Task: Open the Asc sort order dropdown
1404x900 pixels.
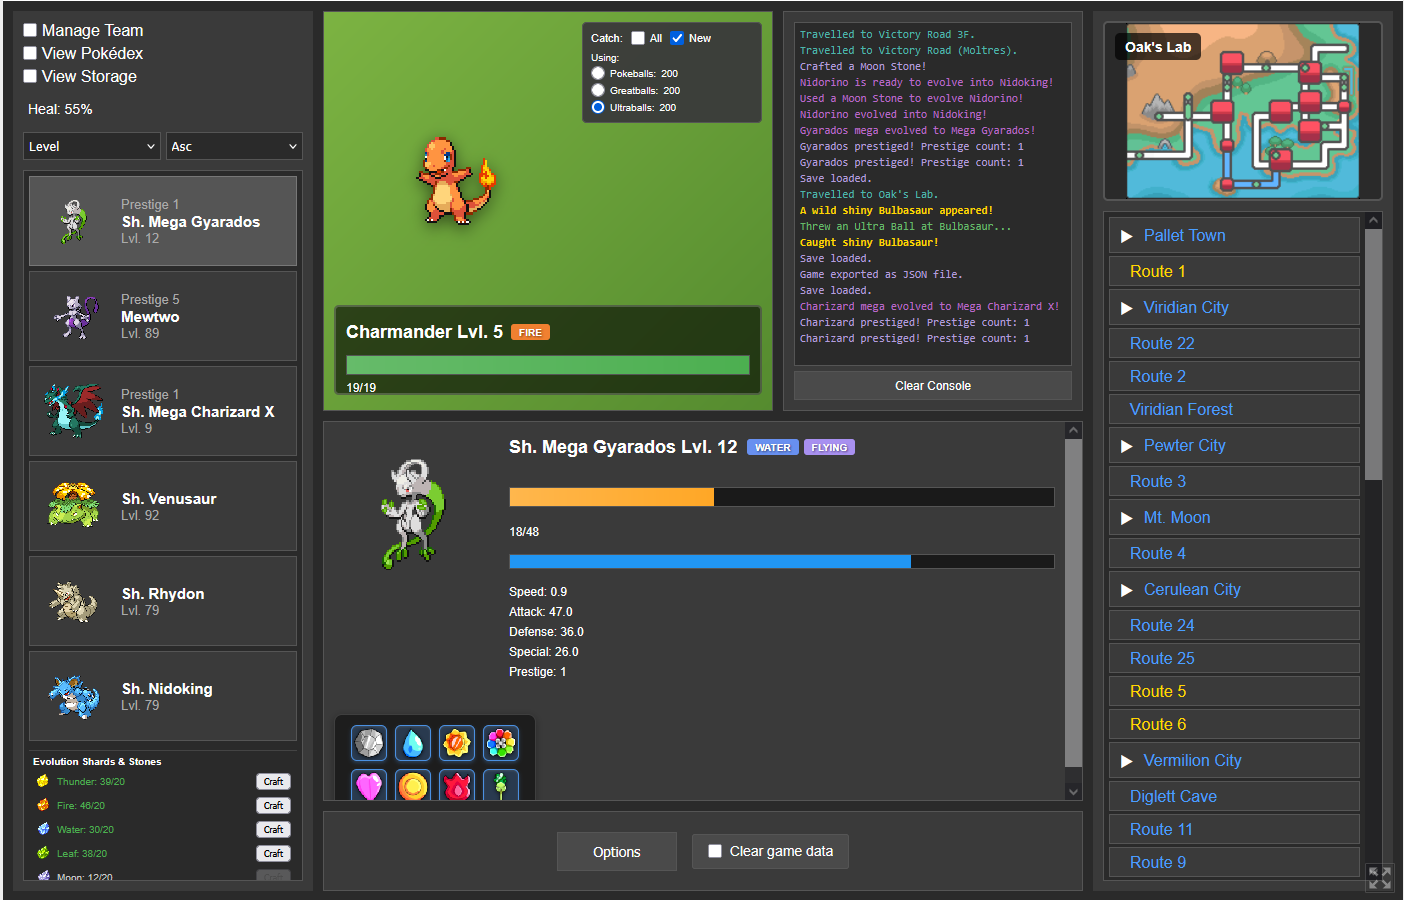Action: [234, 146]
